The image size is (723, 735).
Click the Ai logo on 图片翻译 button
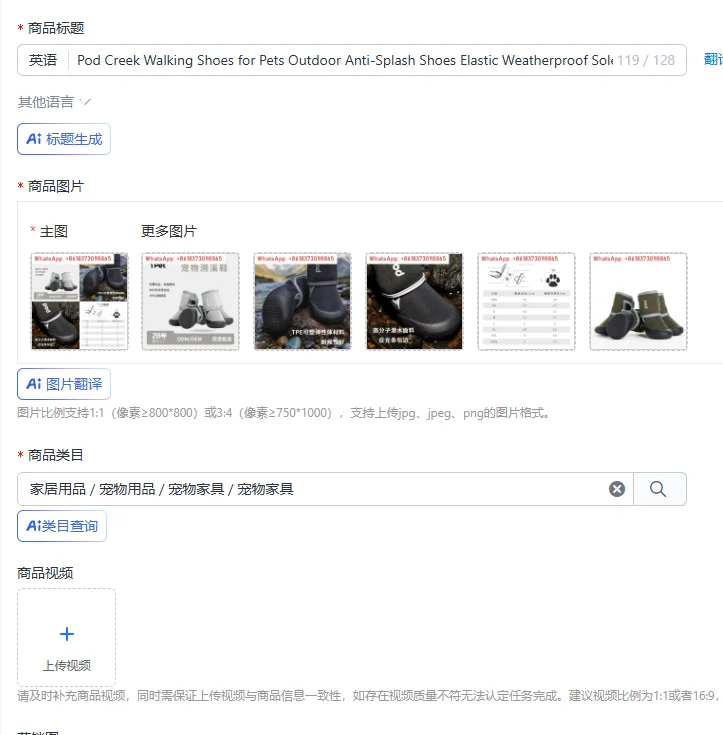[x=34, y=384]
